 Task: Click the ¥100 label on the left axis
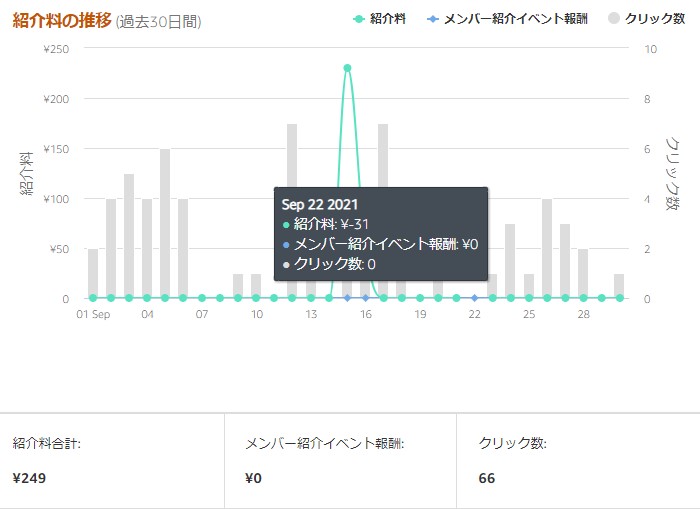56,199
